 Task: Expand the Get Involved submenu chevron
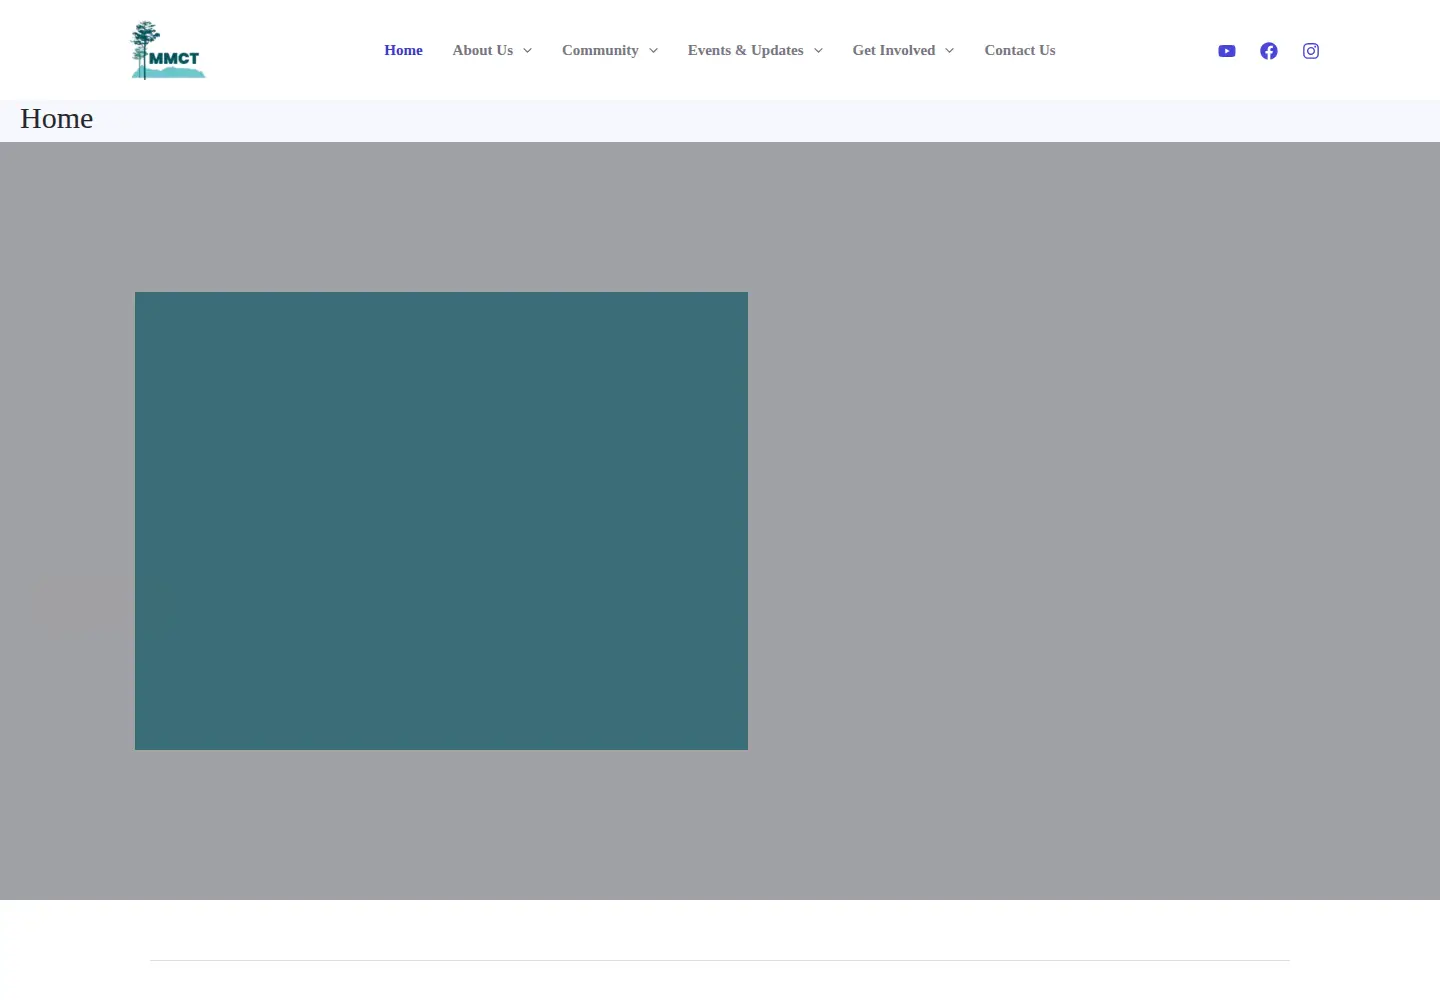[949, 51]
